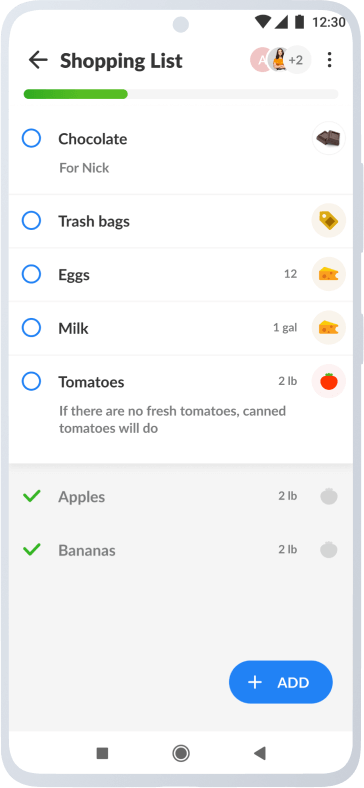Viewport: 364px width, 788px height.
Task: Tick the Milk item checkbox
Action: [x=31, y=328]
